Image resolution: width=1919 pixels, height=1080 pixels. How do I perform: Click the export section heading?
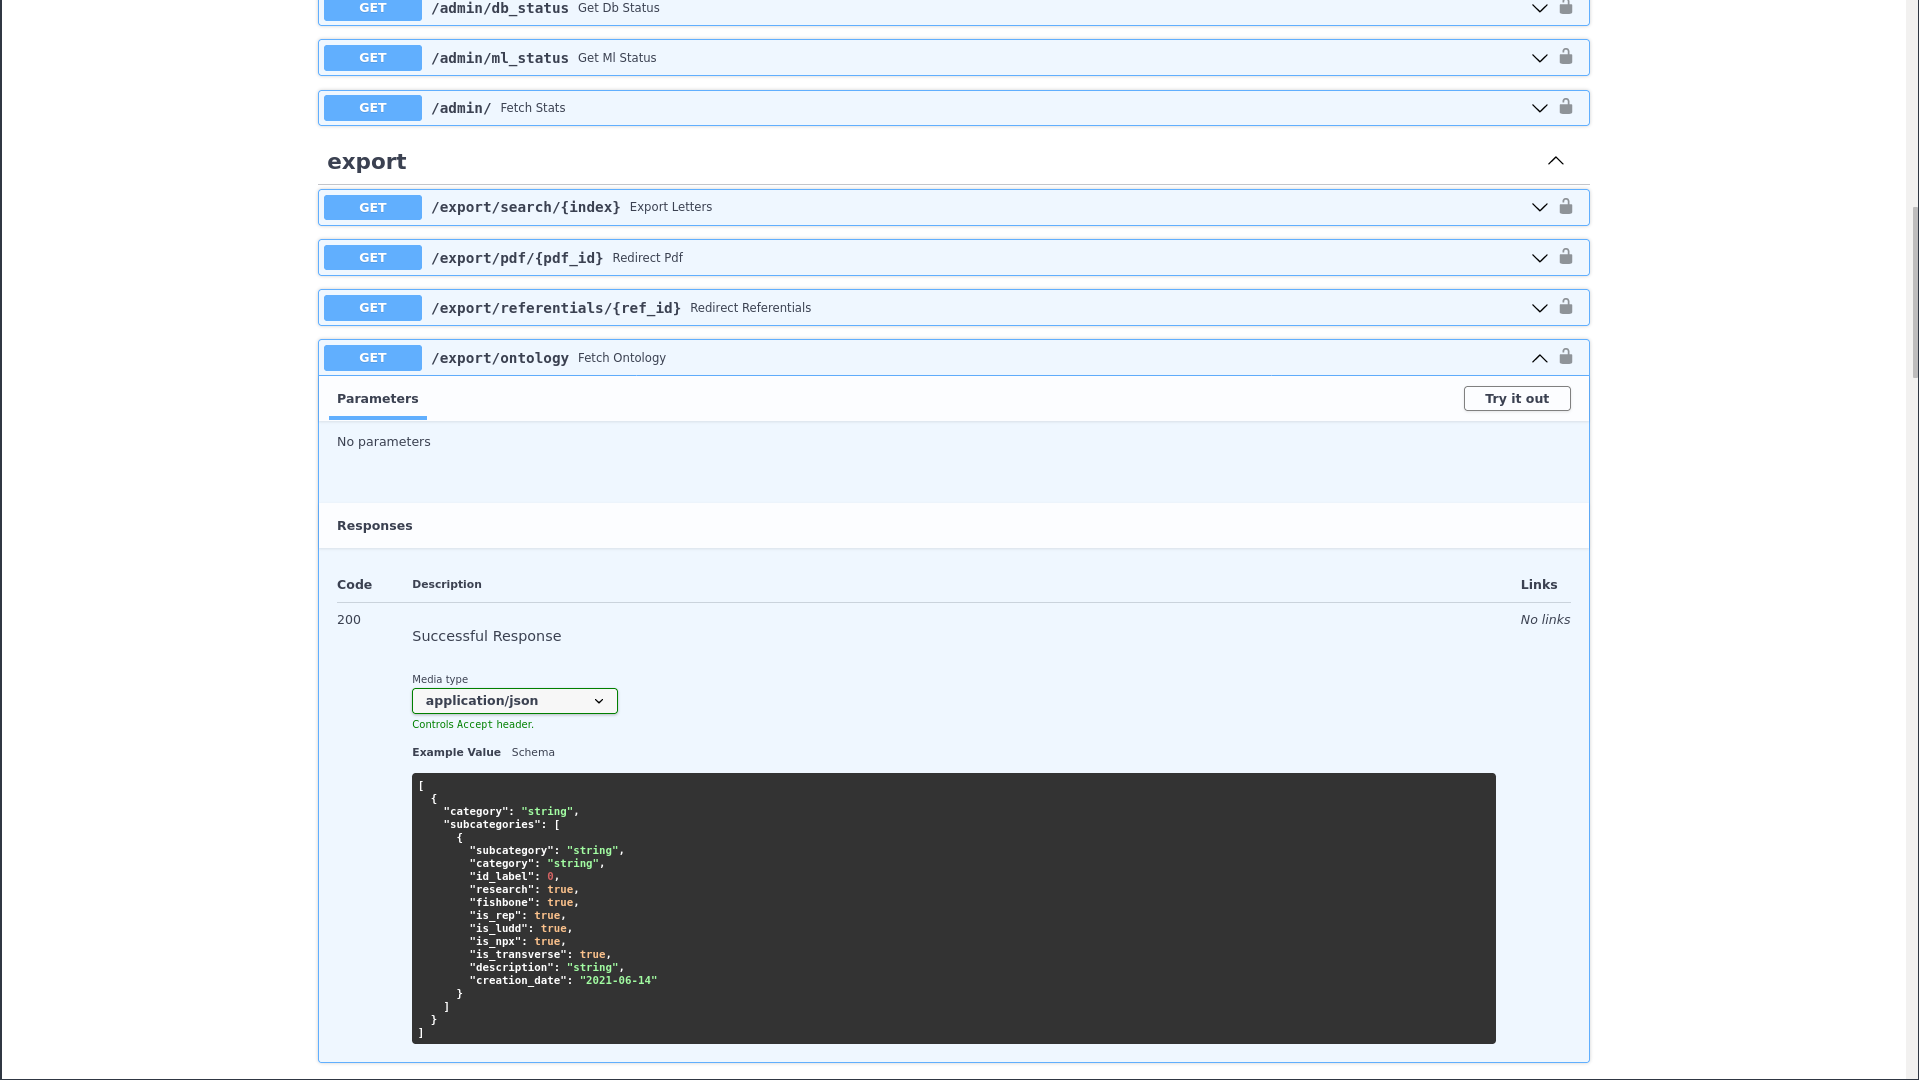click(367, 162)
